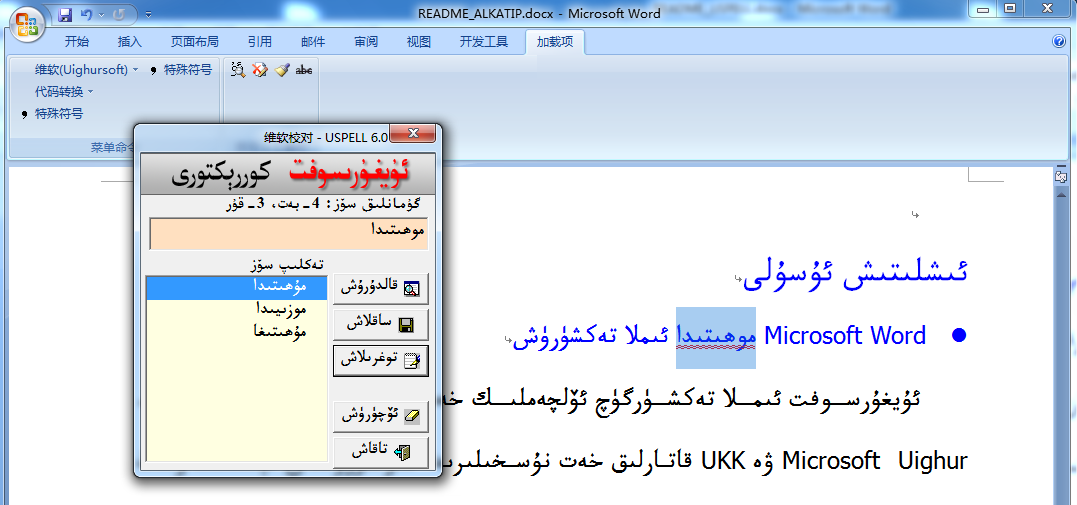
Task: Expand the undo history dropdown arrow
Action: pos(102,14)
